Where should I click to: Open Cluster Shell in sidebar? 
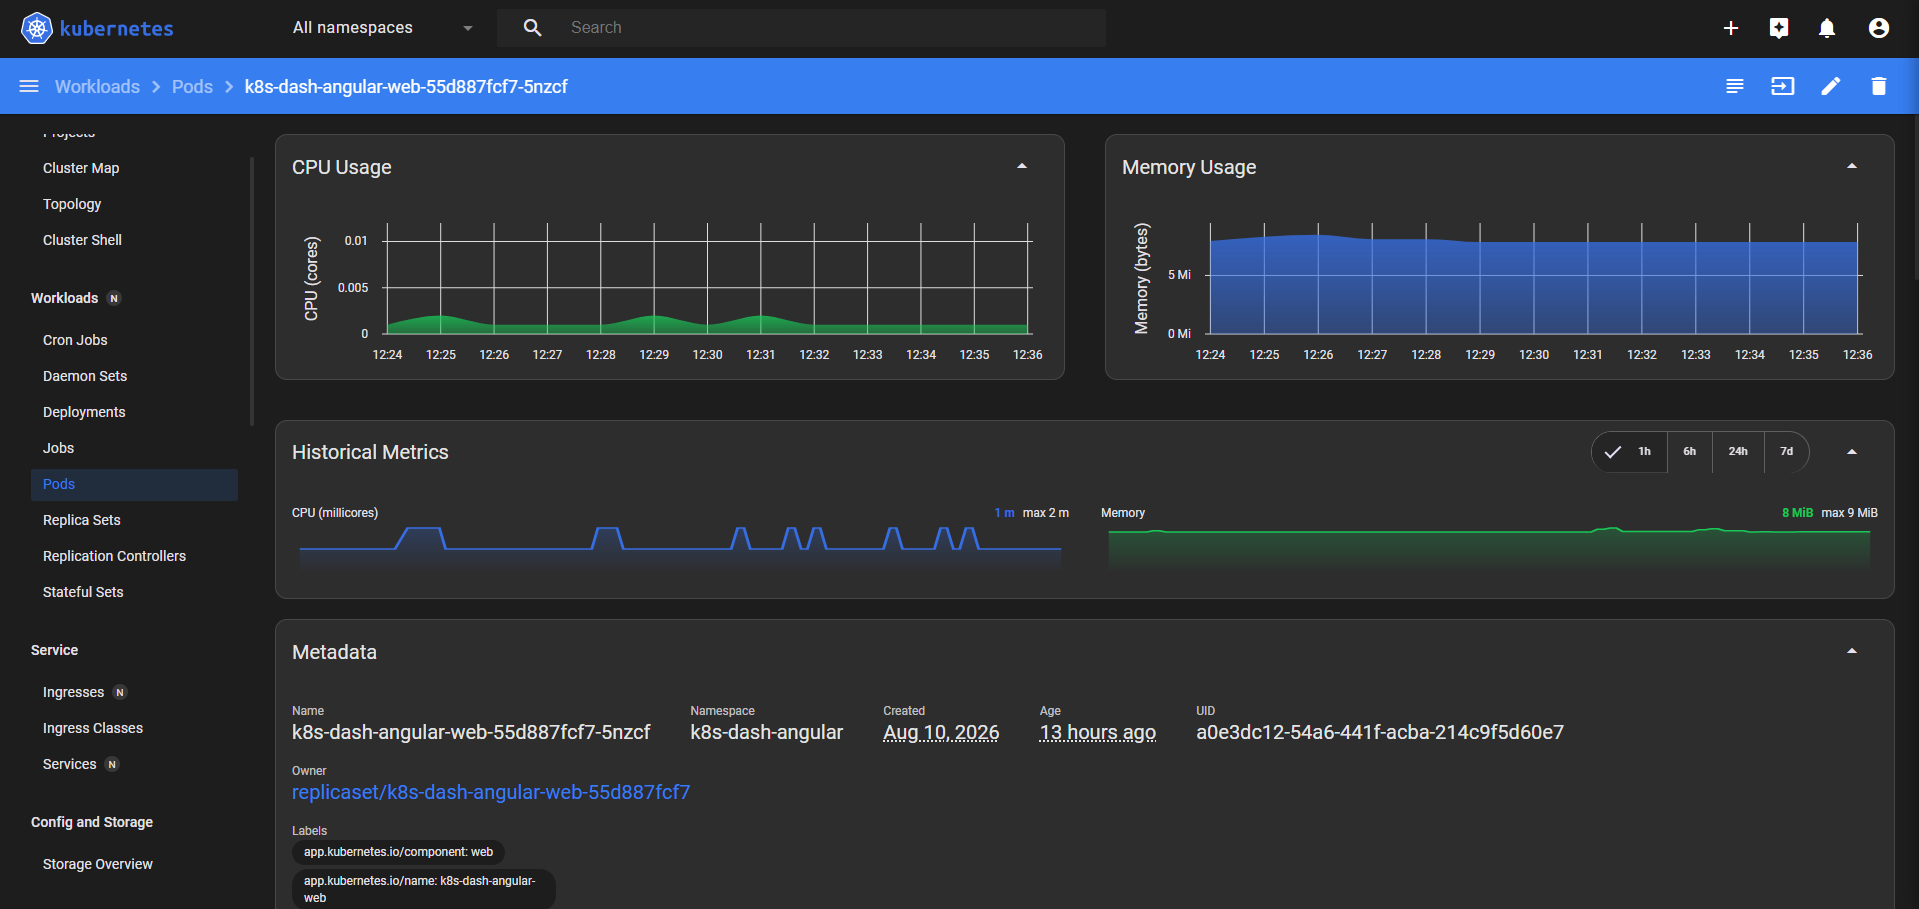(82, 240)
